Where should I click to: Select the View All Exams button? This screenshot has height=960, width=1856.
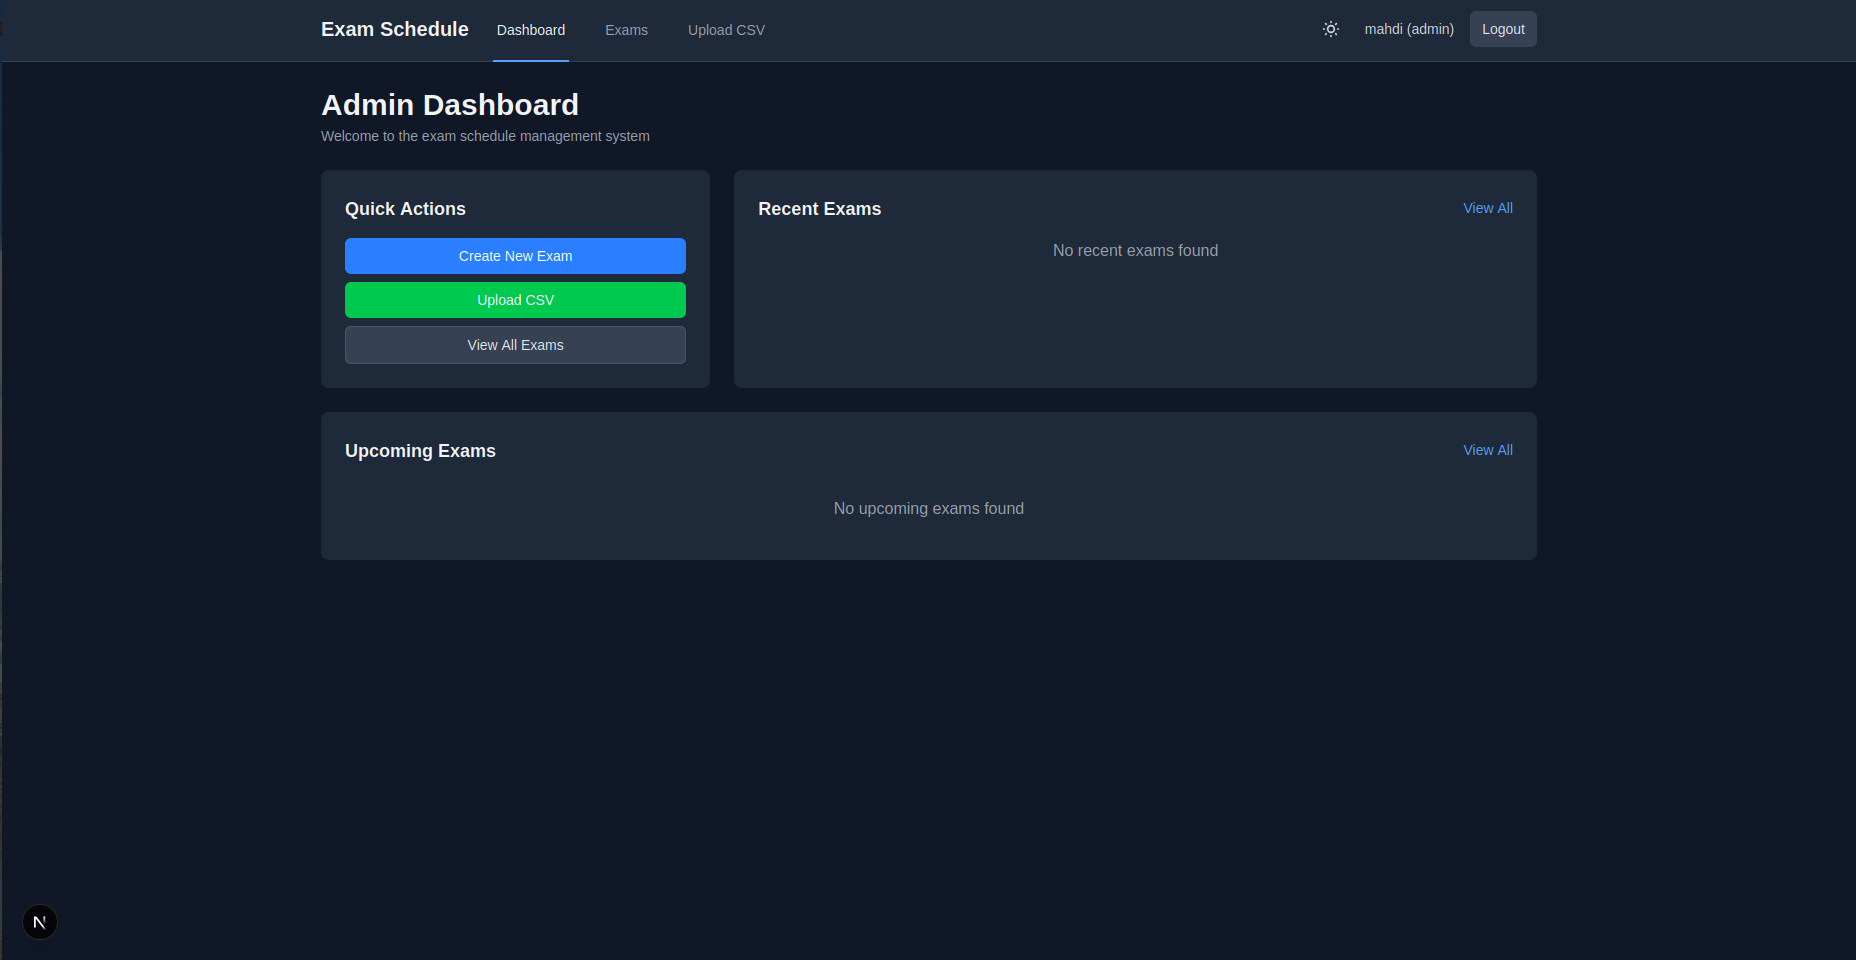(515, 345)
